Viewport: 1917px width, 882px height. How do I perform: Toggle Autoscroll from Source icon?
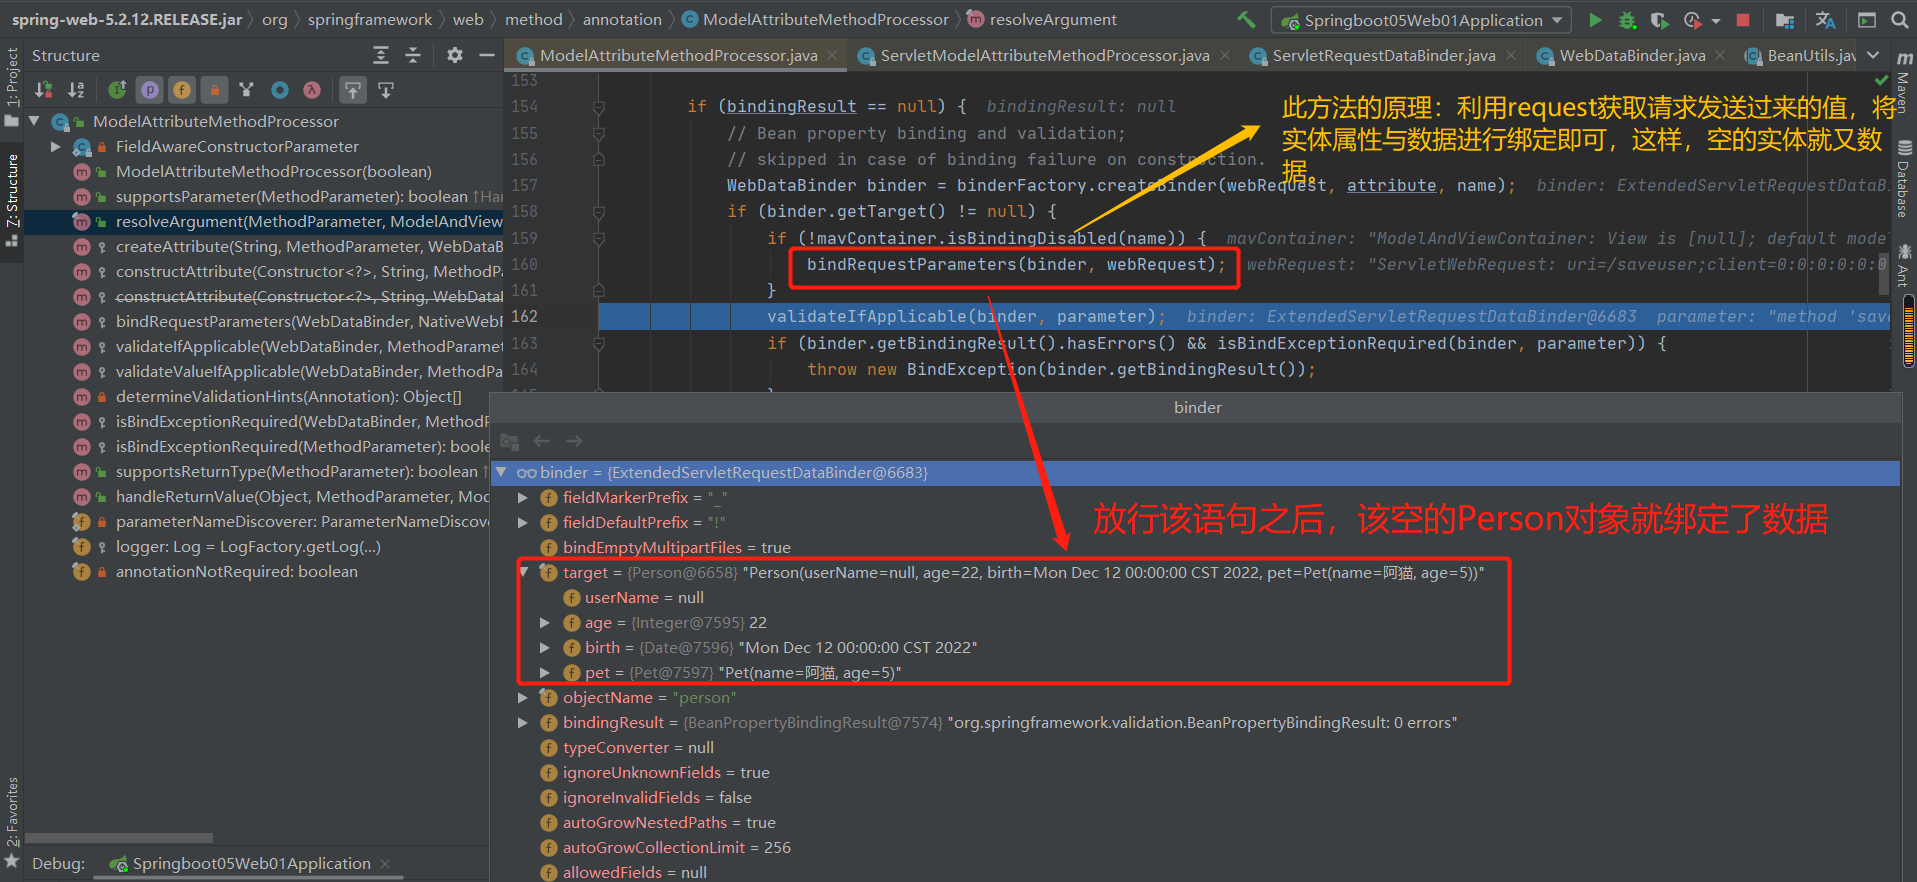point(386,90)
